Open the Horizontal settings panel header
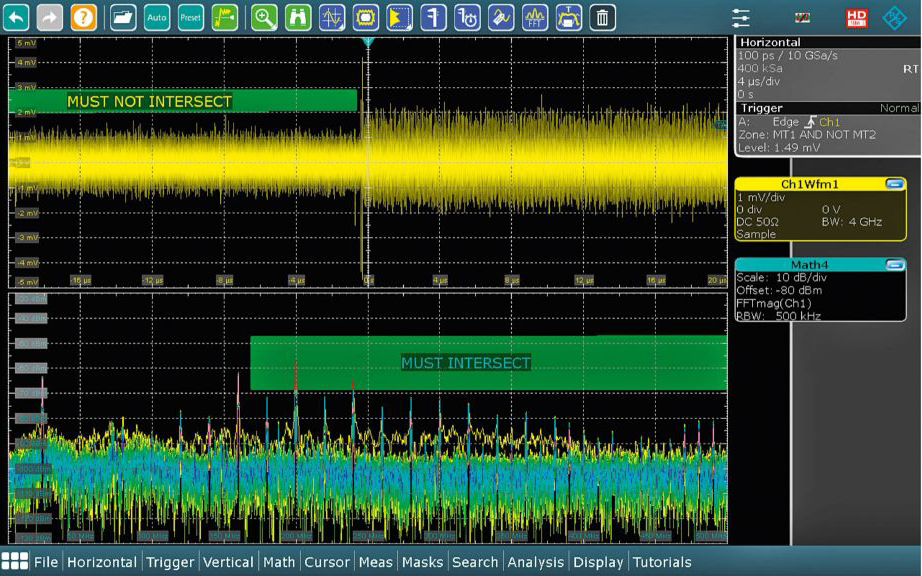Image resolution: width=922 pixels, height=576 pixels. (x=770, y=42)
